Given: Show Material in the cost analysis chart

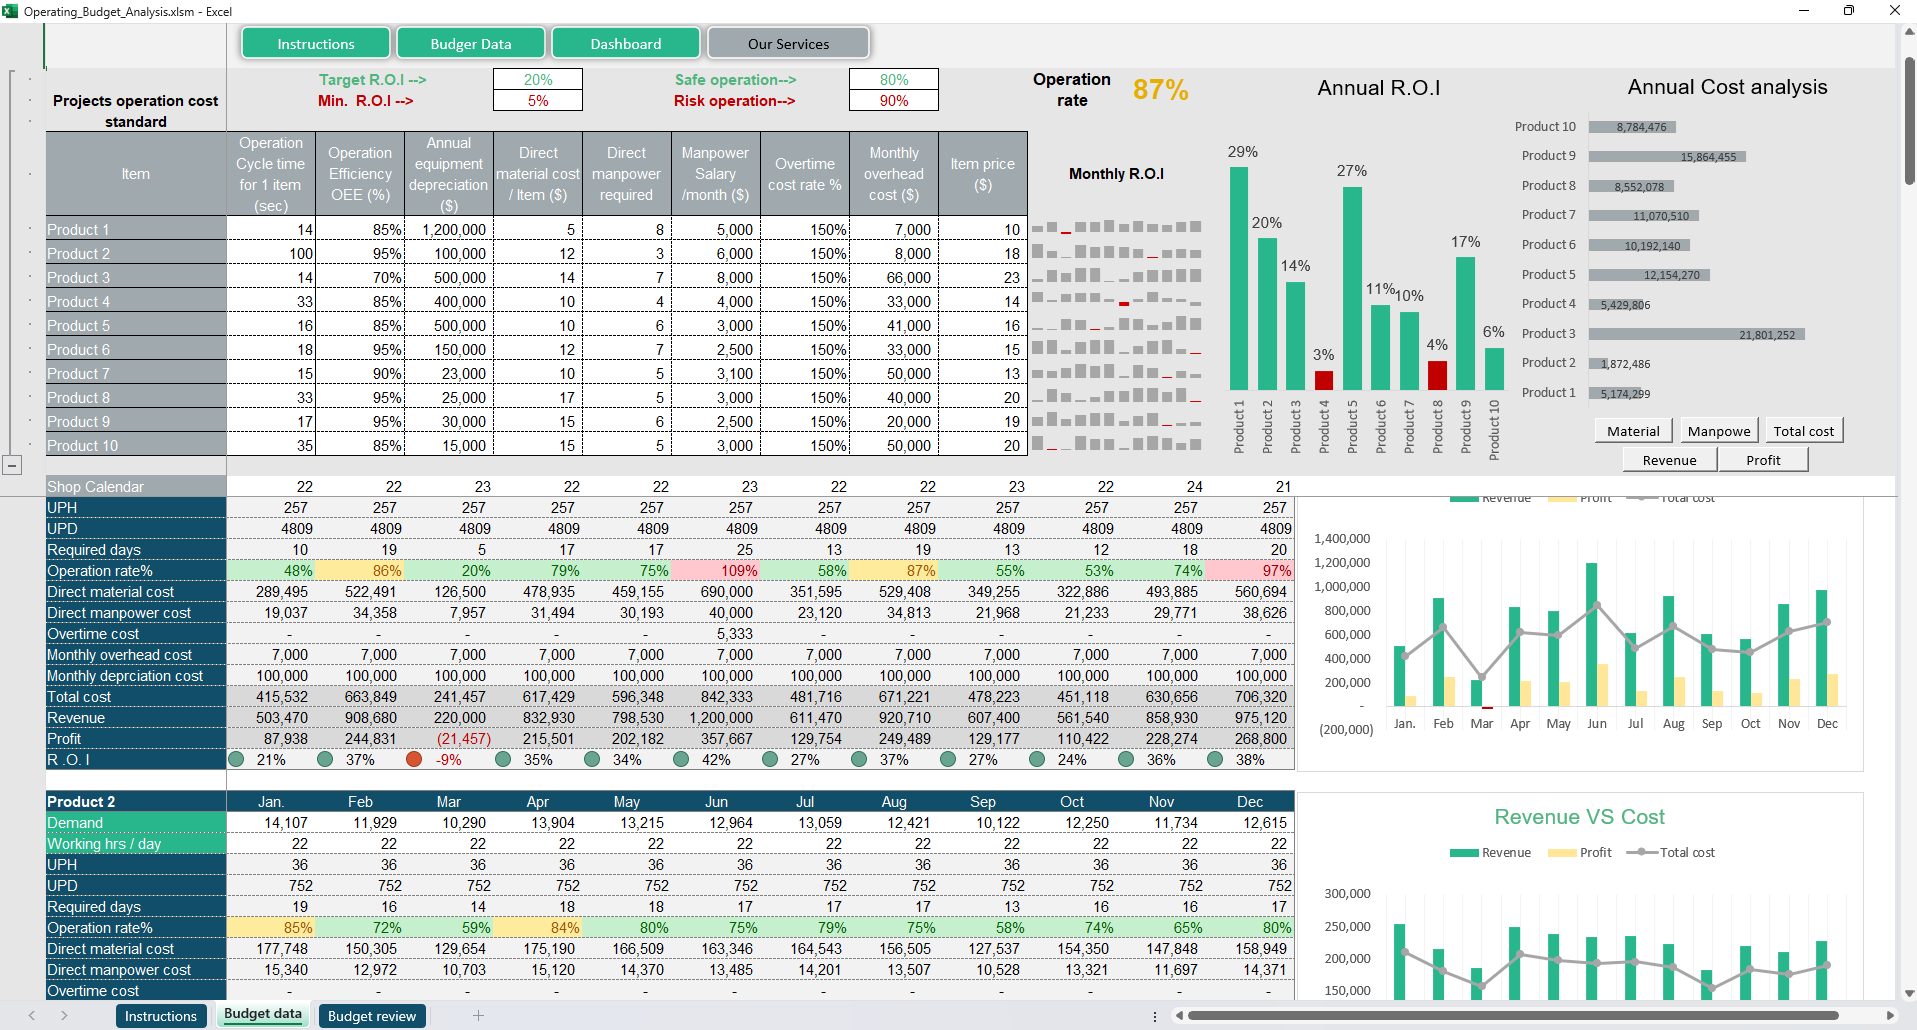Looking at the screenshot, I should pyautogui.click(x=1633, y=431).
